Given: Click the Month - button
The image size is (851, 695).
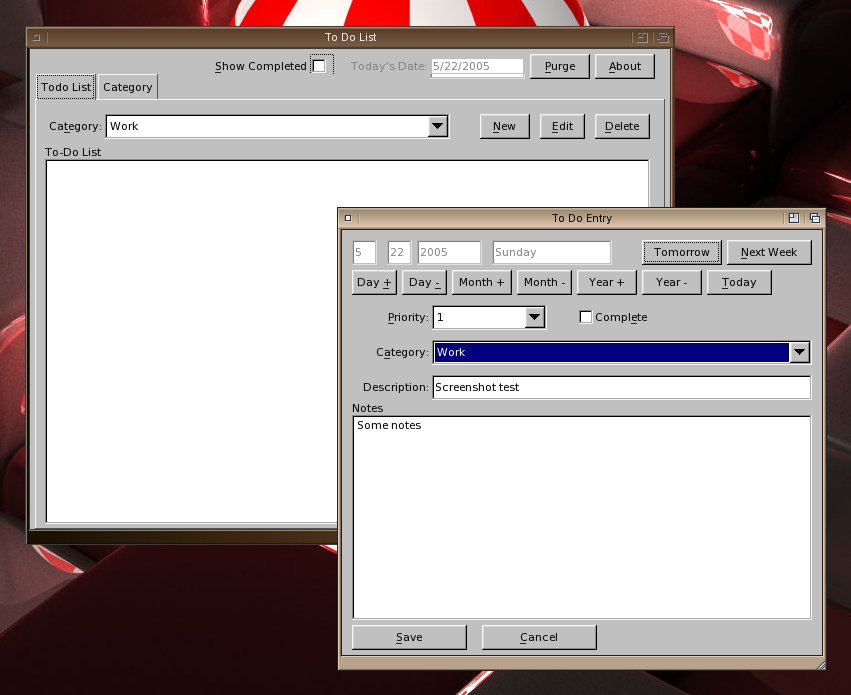Looking at the screenshot, I should 544,282.
